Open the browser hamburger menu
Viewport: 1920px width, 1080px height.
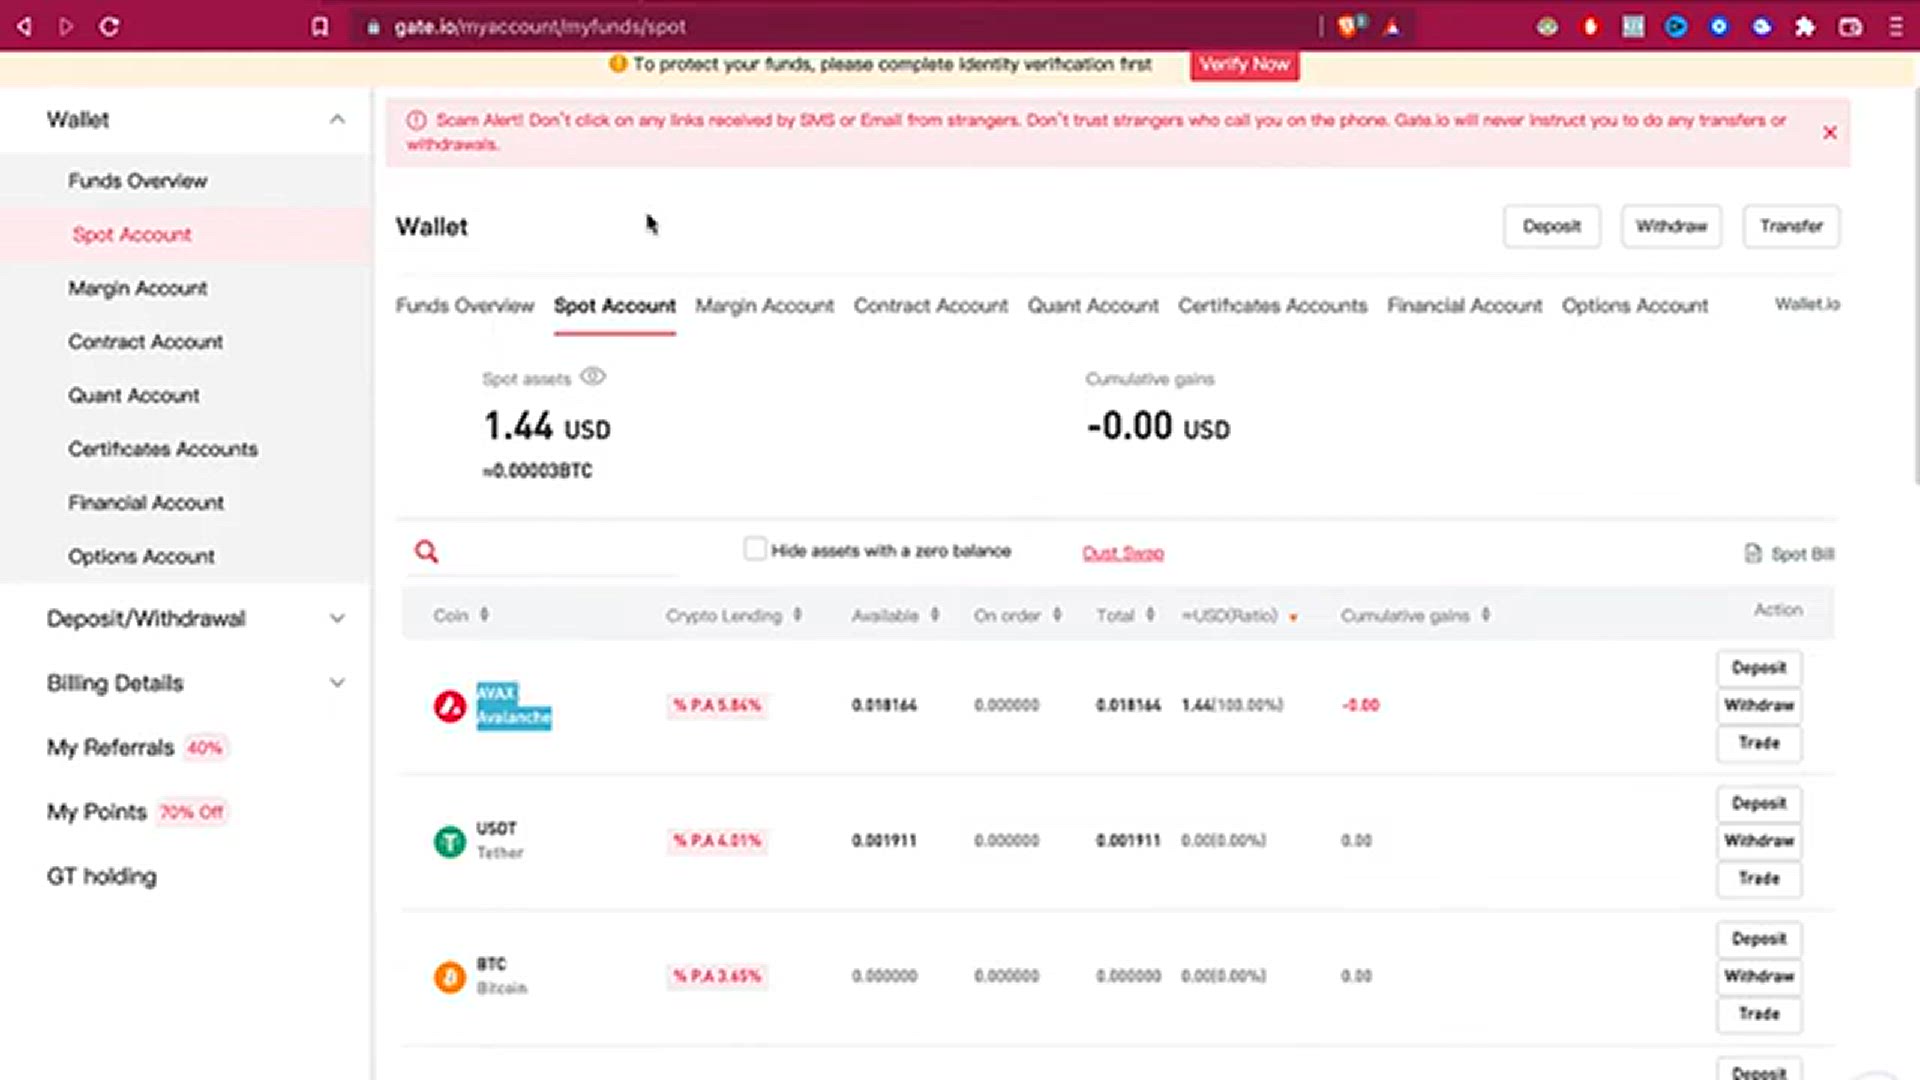click(1896, 27)
